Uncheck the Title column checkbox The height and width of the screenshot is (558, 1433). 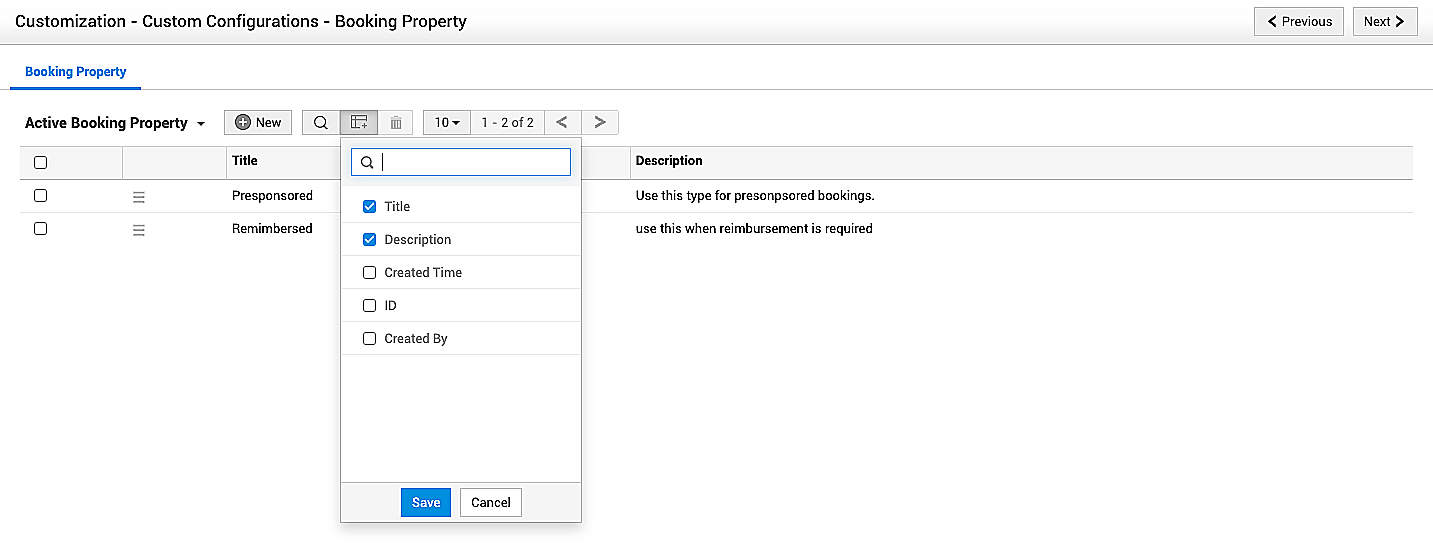(369, 206)
